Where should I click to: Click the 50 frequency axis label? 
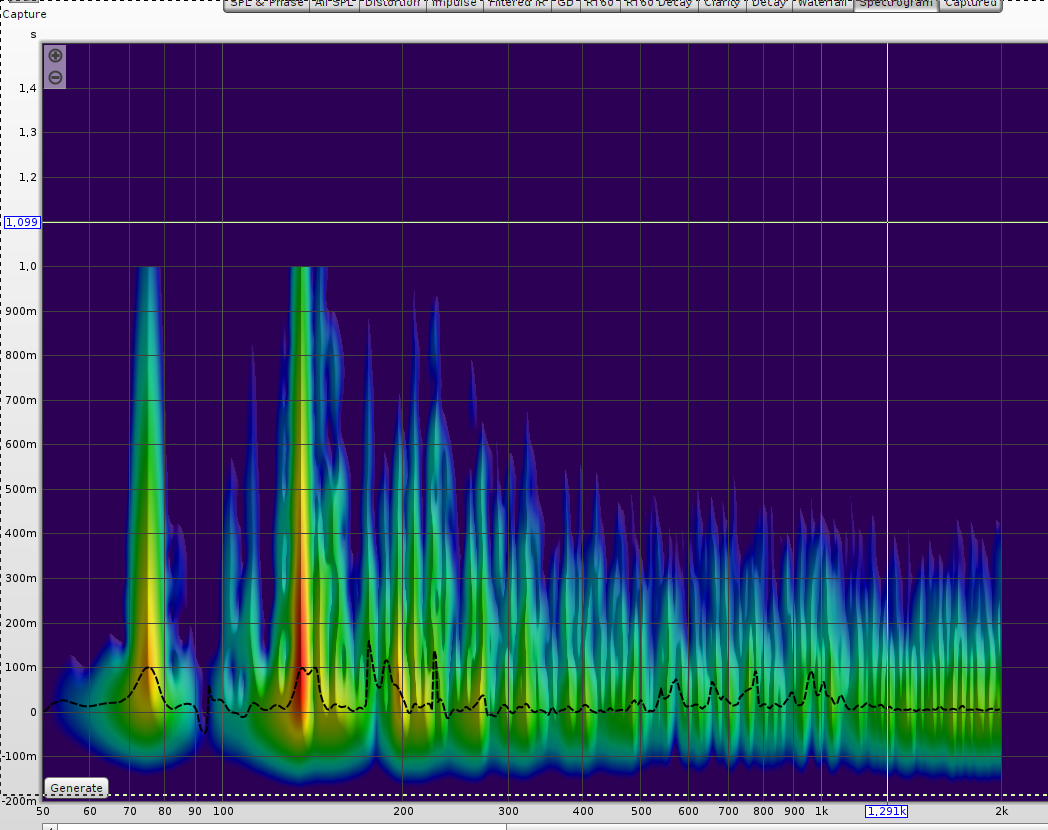pos(43,811)
